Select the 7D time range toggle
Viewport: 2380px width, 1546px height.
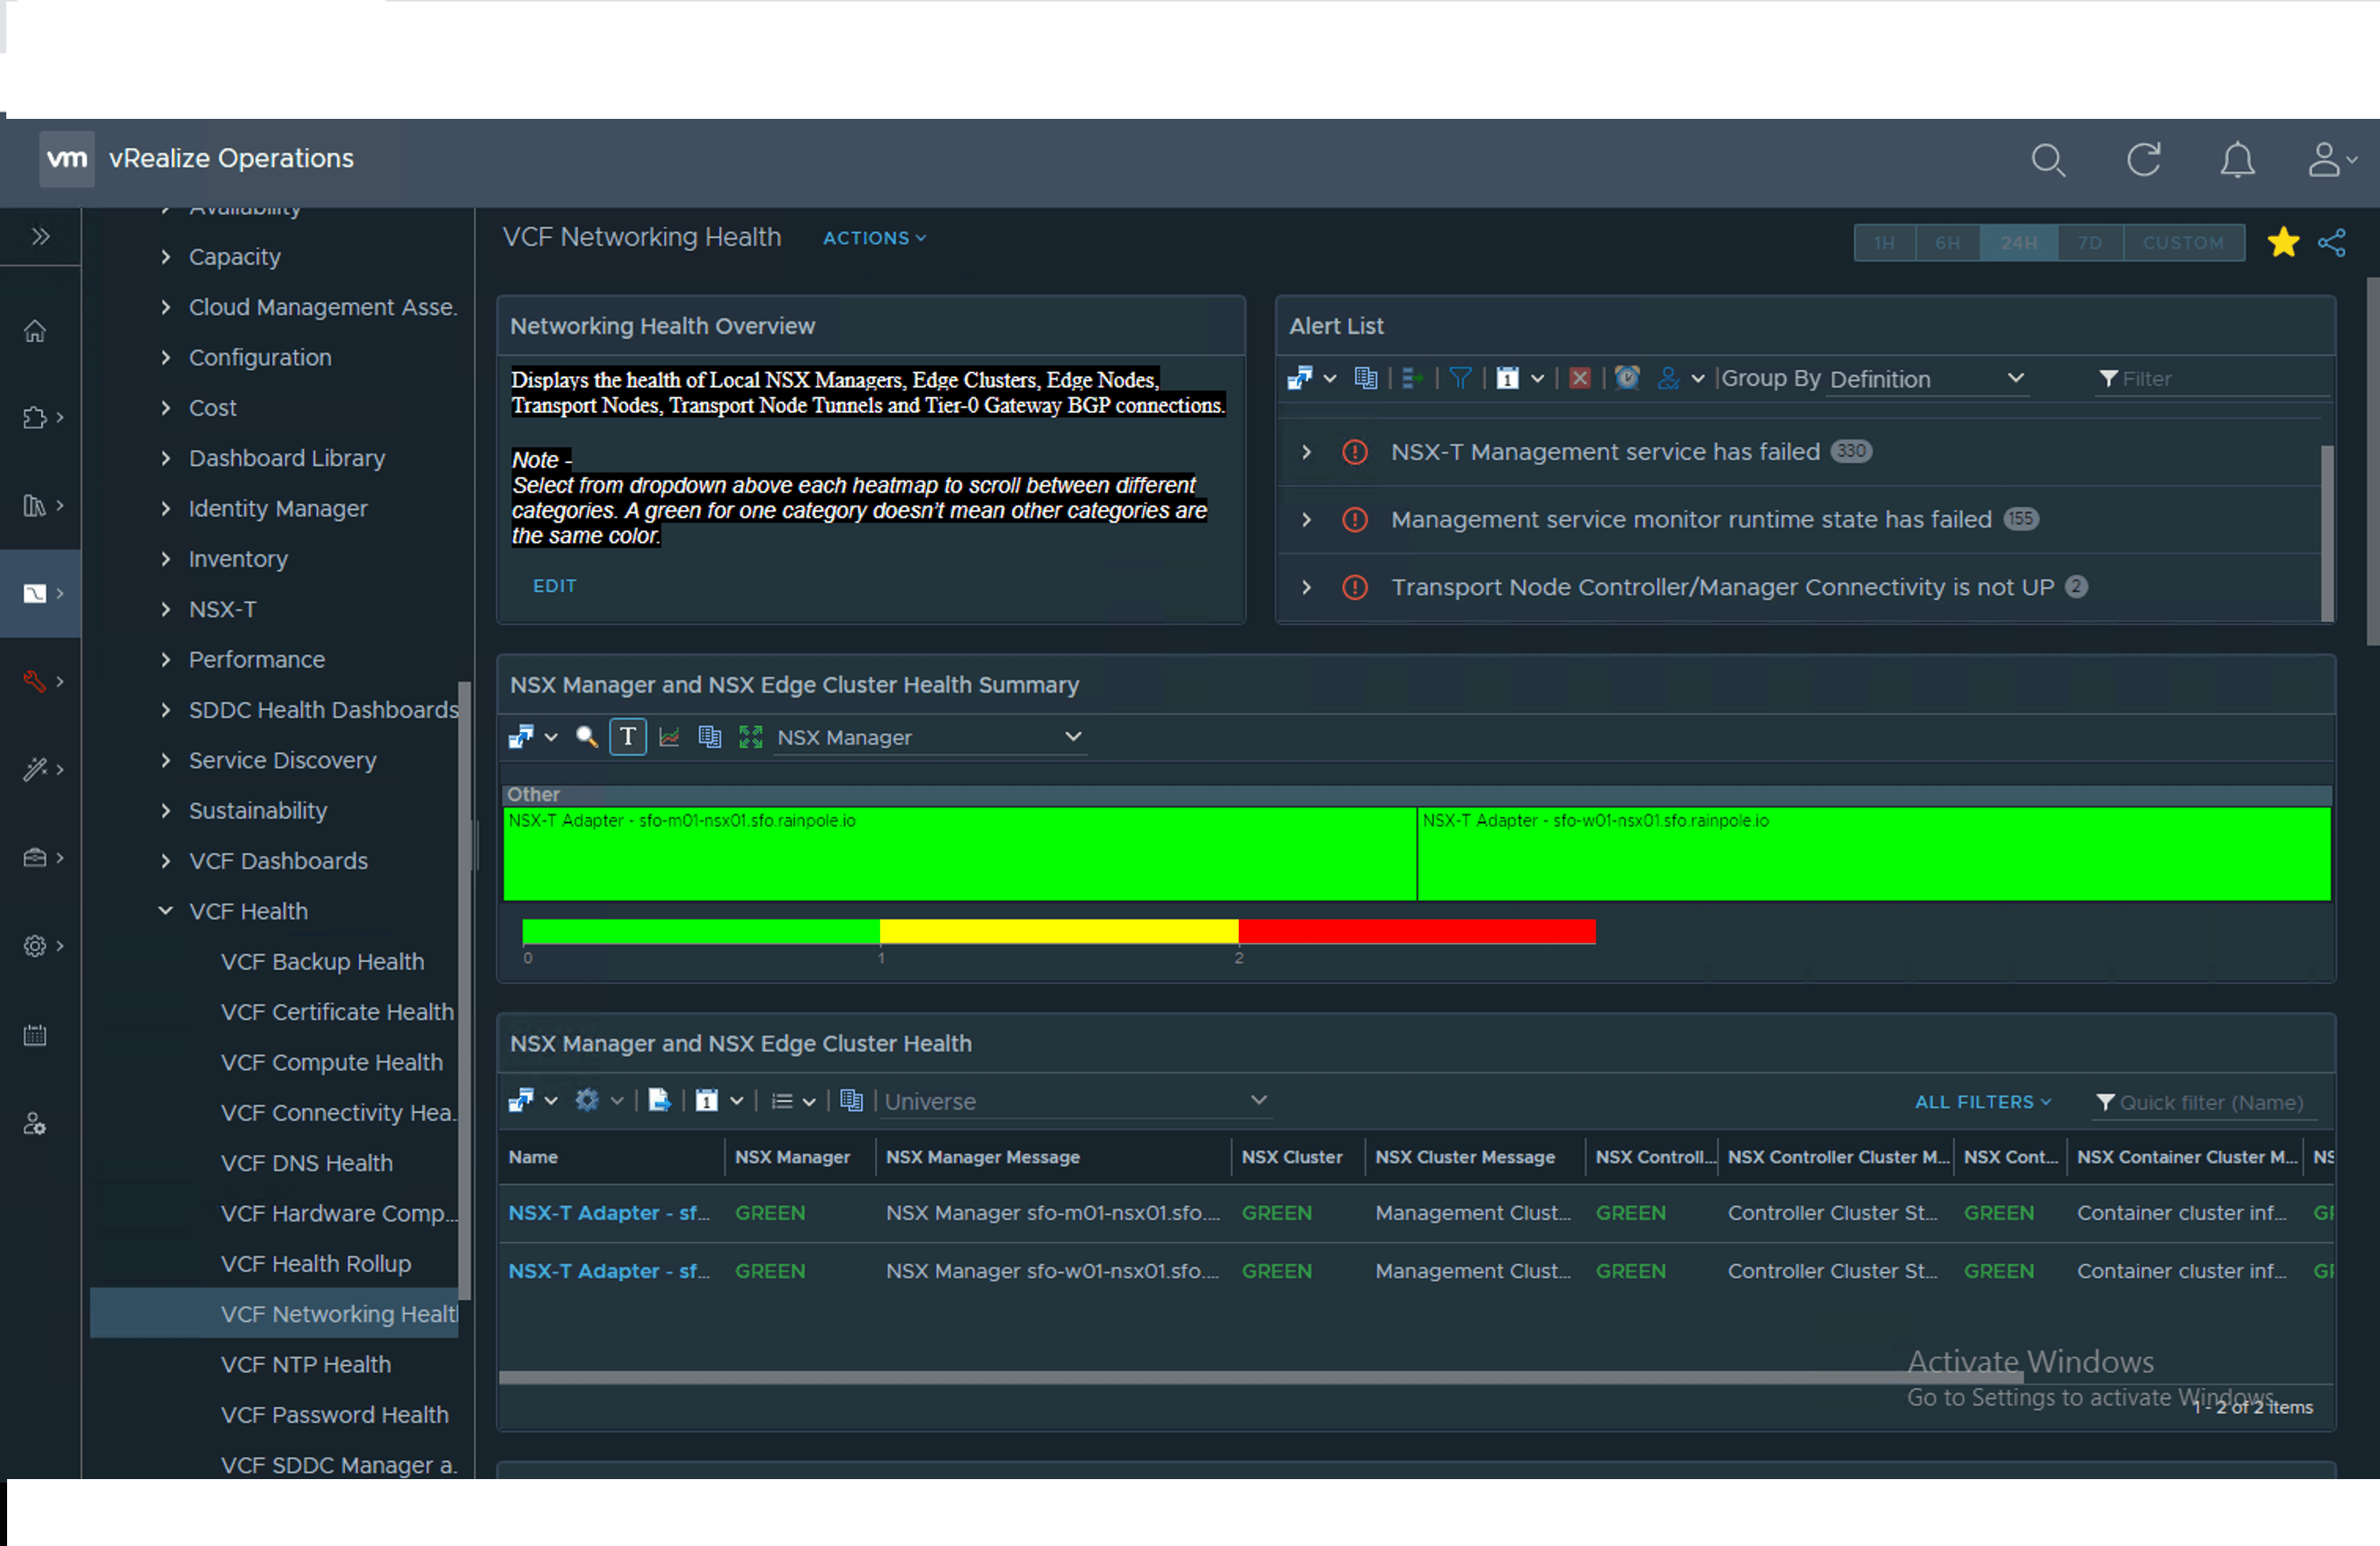pos(2089,243)
